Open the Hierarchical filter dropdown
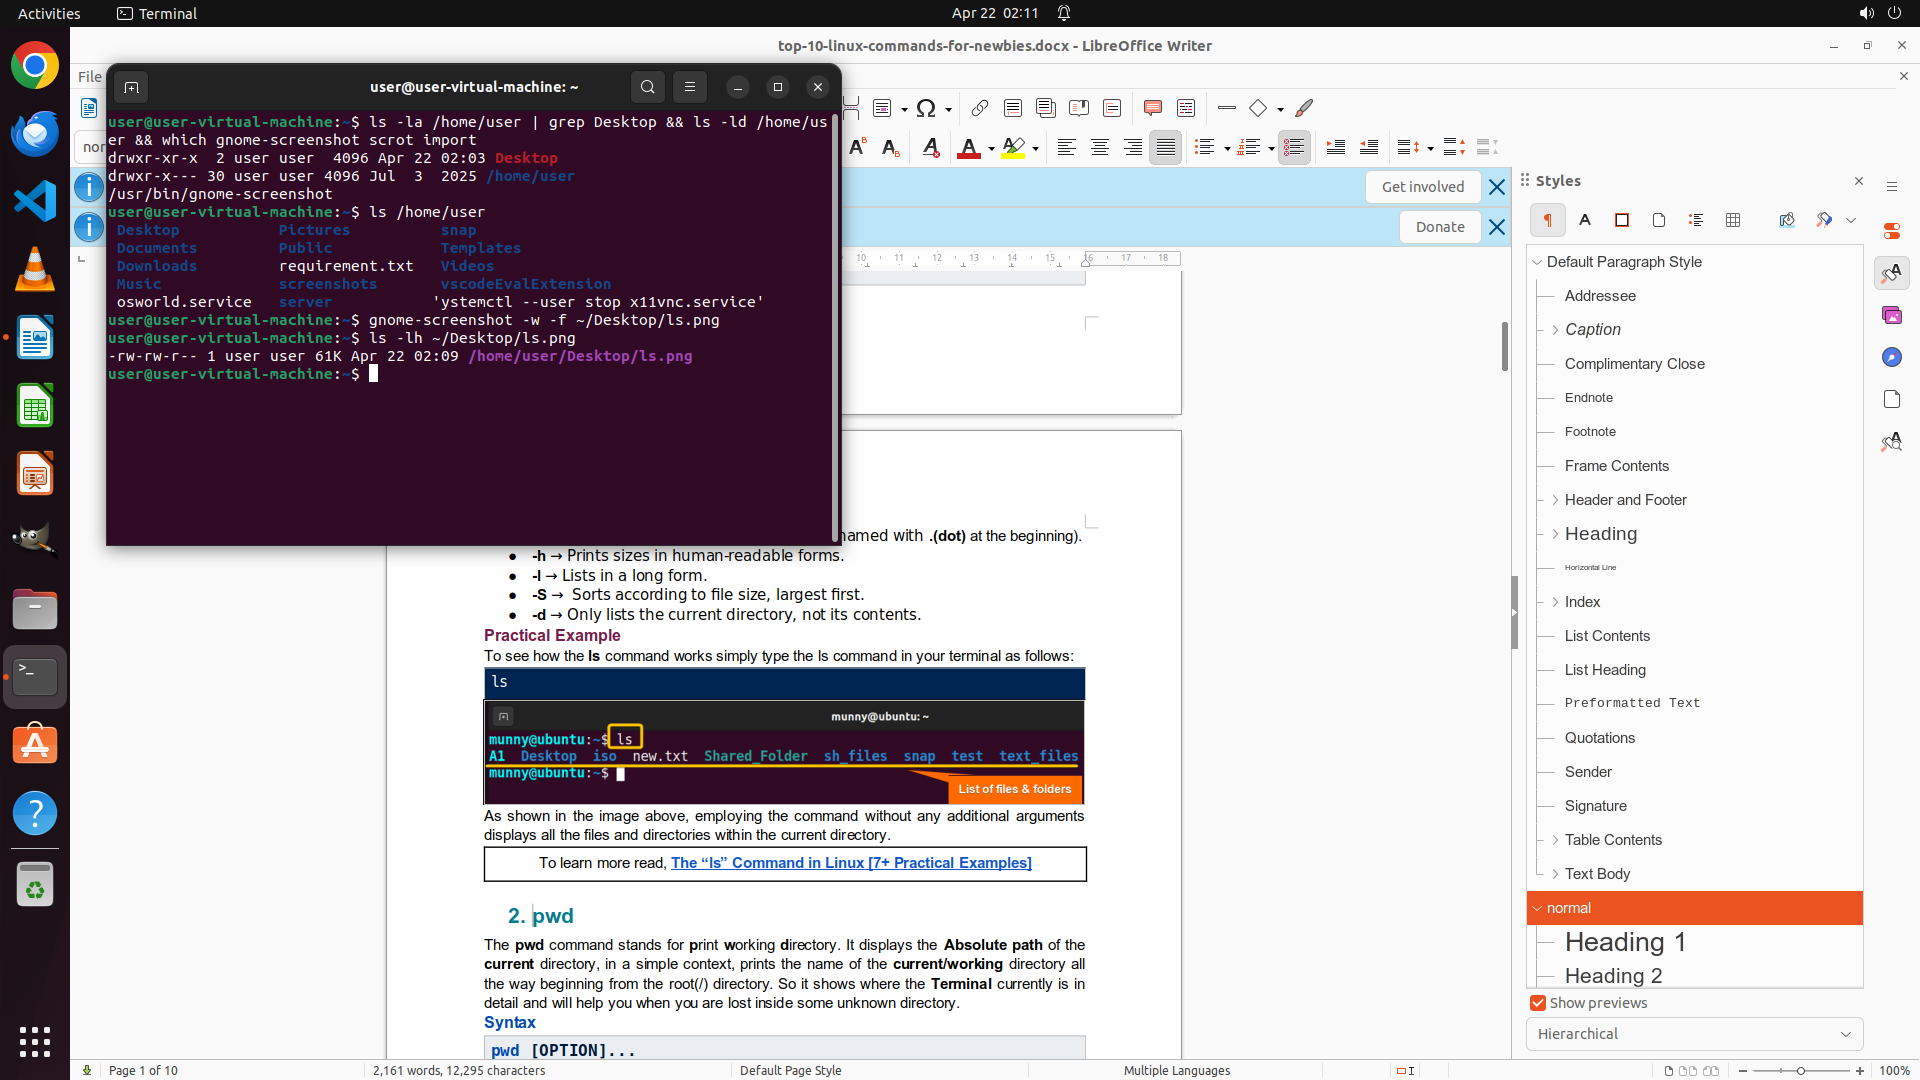 click(1694, 1034)
